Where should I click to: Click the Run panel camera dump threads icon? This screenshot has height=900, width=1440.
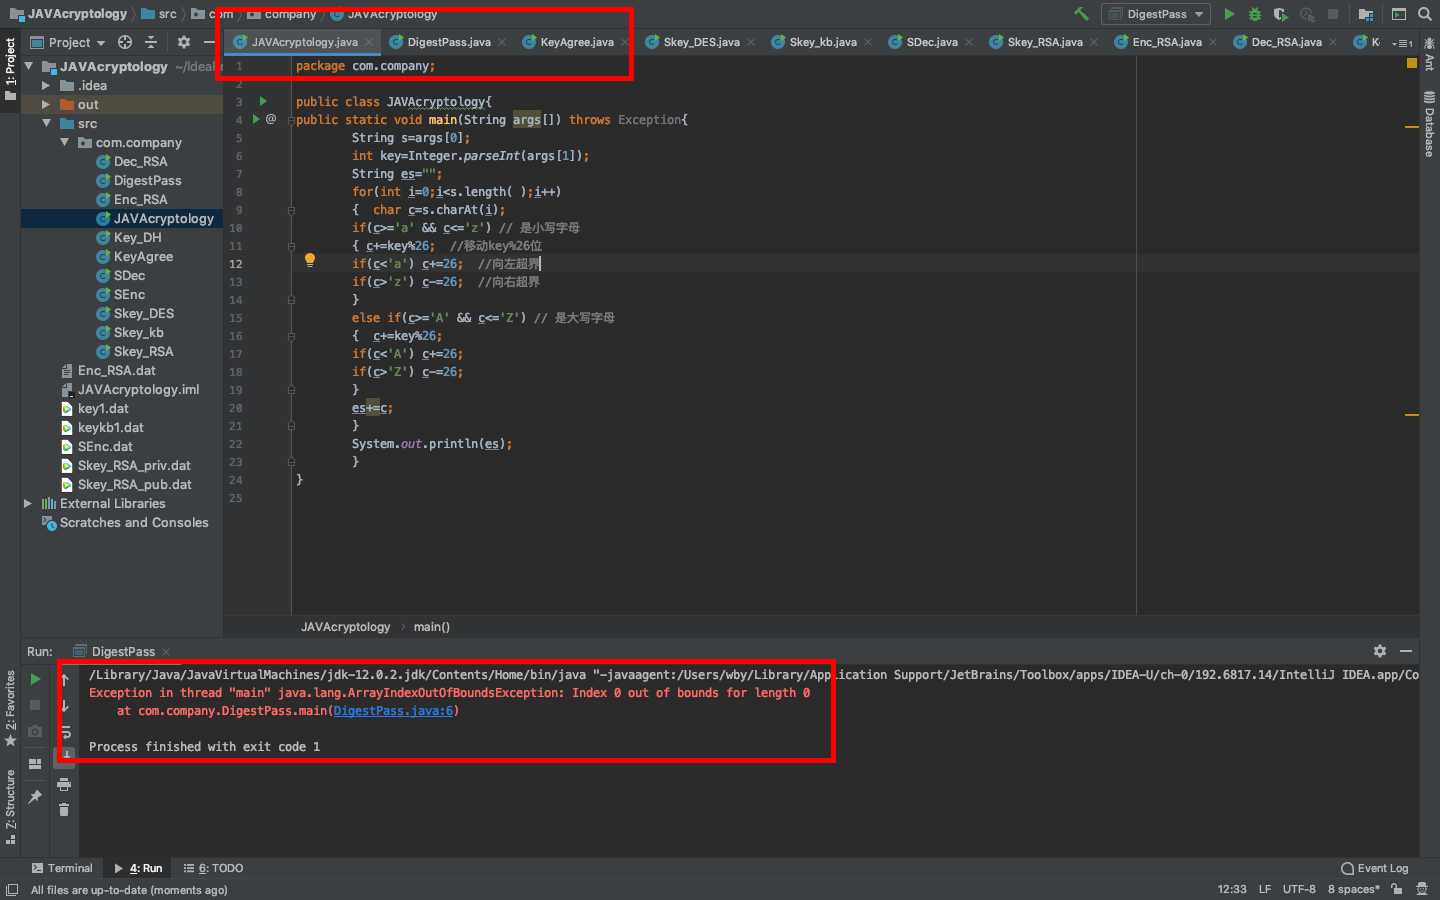35,731
